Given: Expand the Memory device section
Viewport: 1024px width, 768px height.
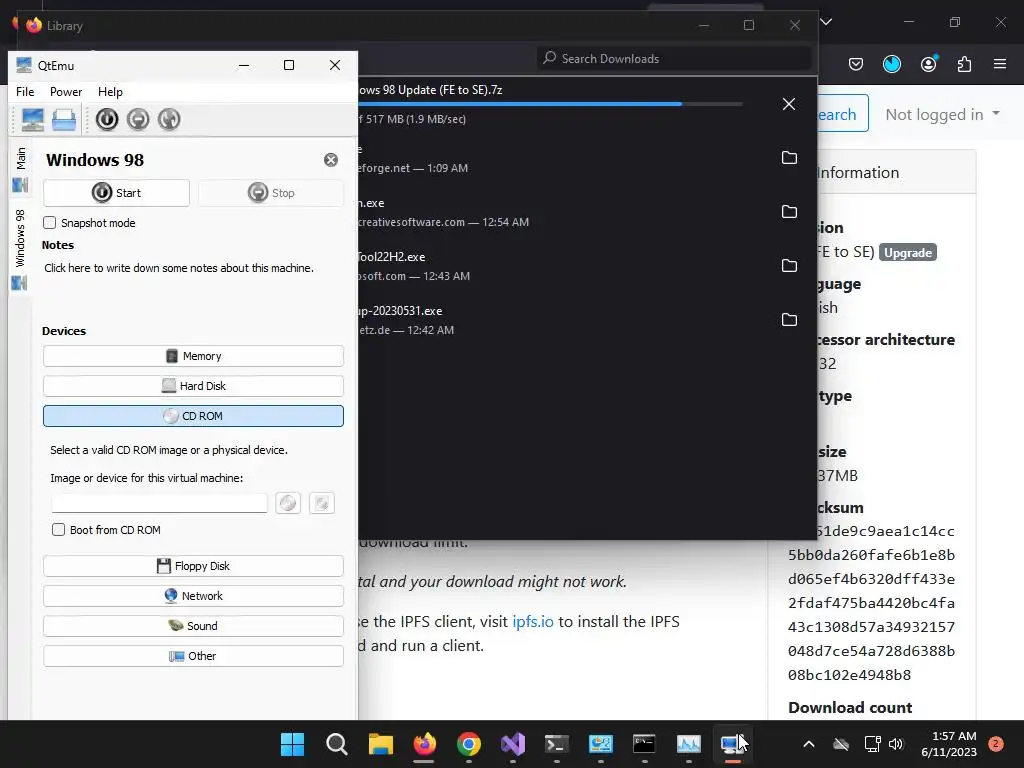Looking at the screenshot, I should point(193,356).
